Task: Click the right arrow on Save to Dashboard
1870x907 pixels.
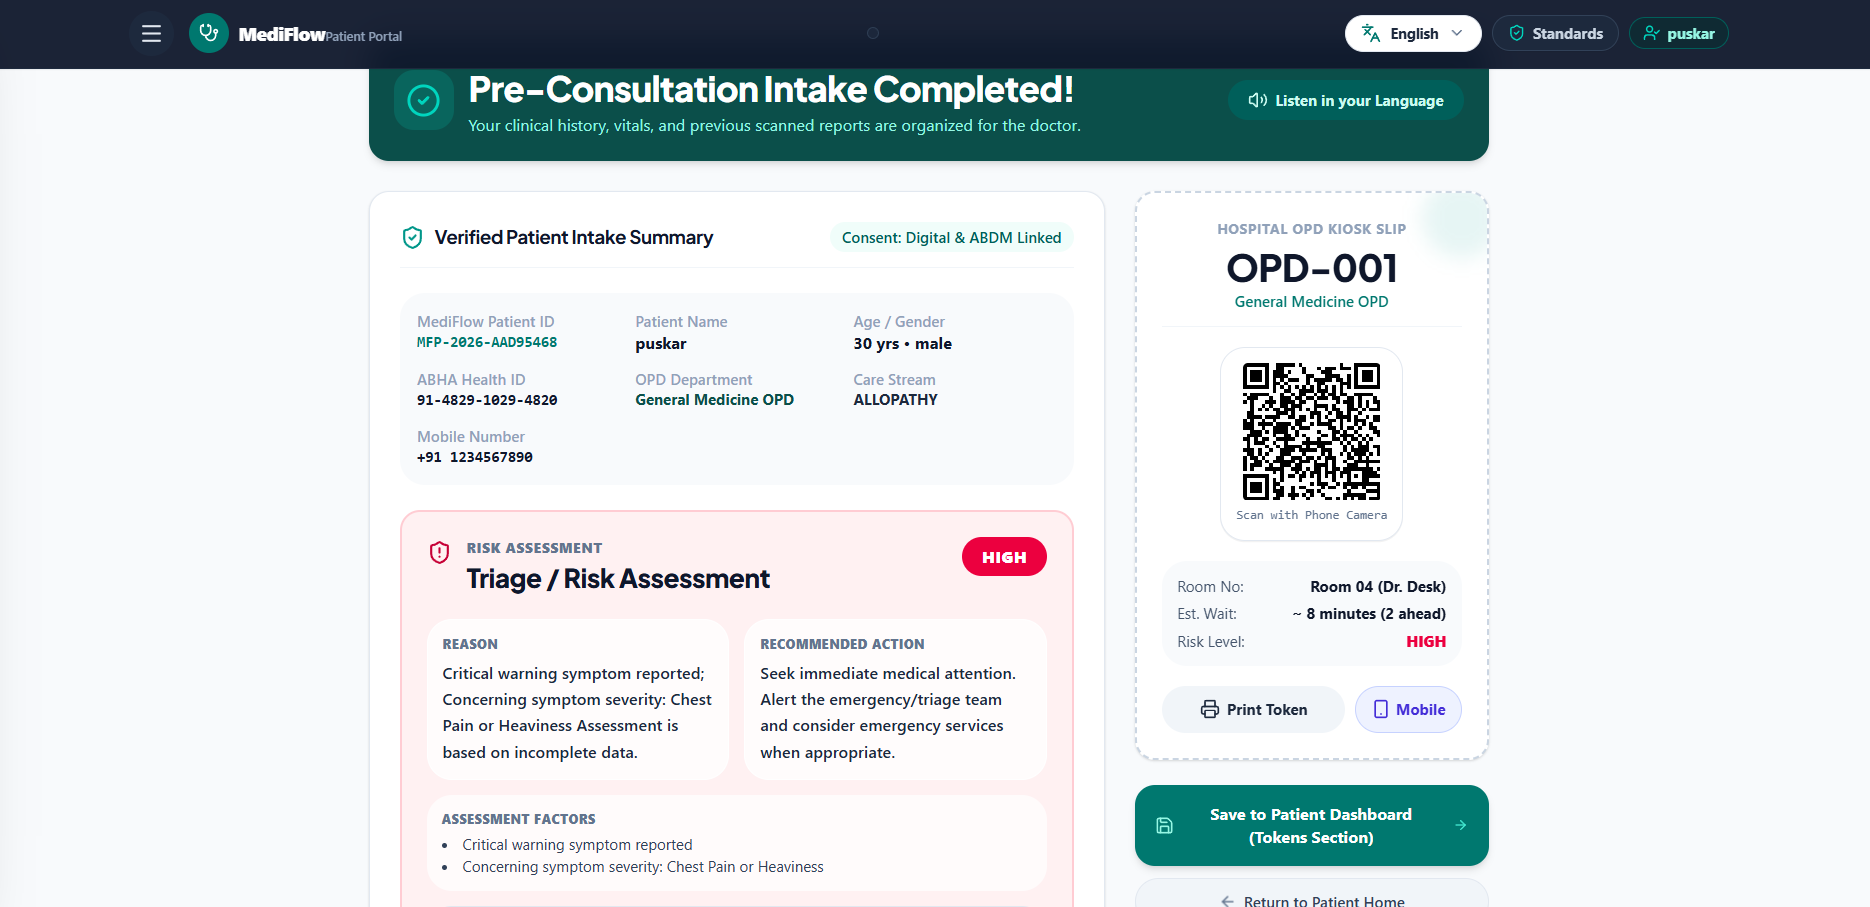Action: [x=1461, y=825]
